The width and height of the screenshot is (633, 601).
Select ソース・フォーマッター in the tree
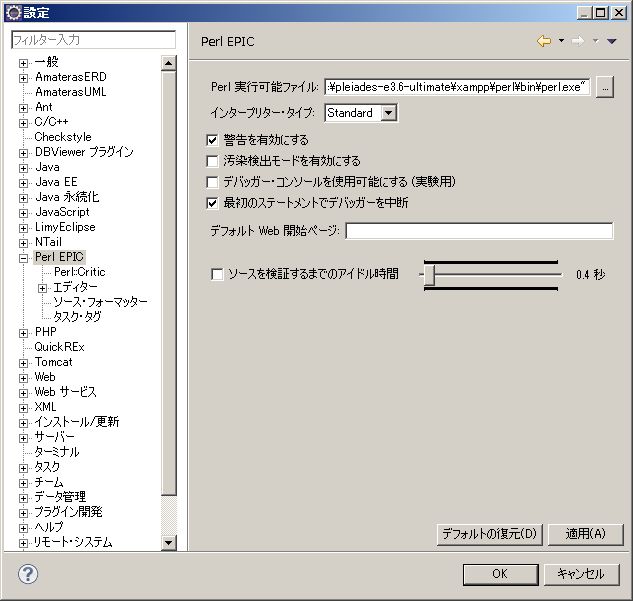pos(100,302)
